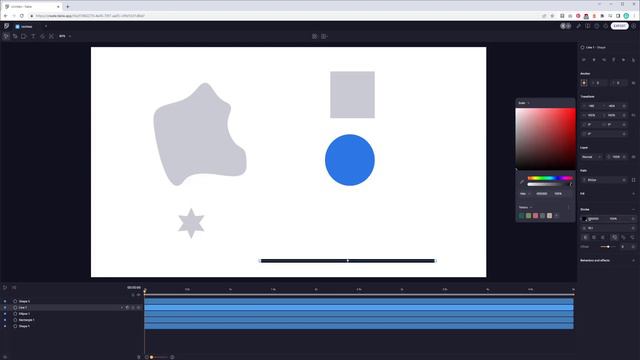Open the Hex color mode dropdown
640x360 pixels.
click(525, 193)
